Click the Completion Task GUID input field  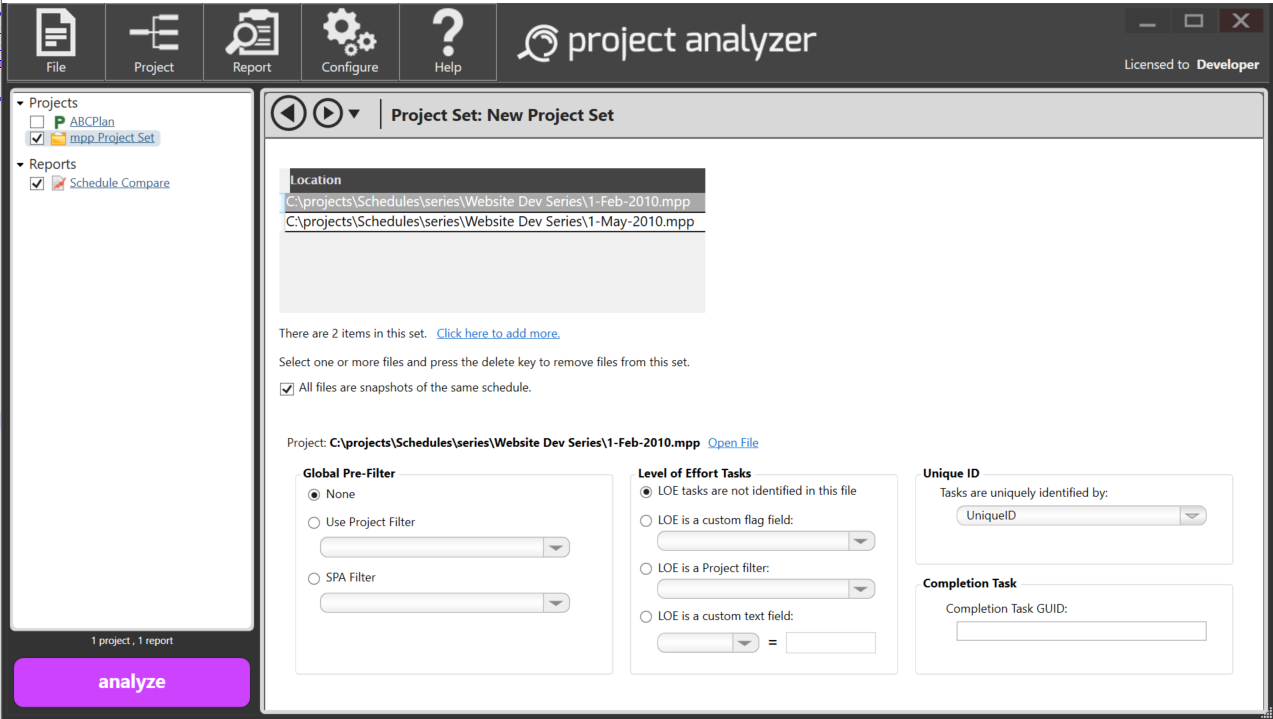pyautogui.click(x=1081, y=631)
